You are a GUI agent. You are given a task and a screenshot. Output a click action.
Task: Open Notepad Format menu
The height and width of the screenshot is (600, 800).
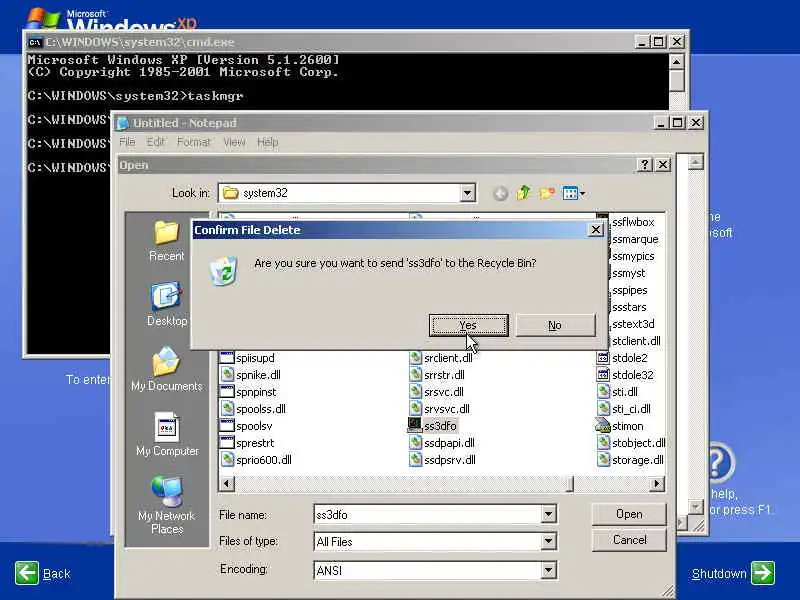point(193,142)
